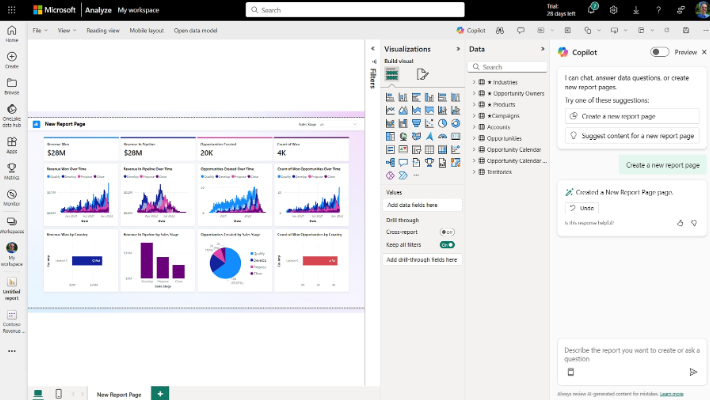Click Copilot button in toolbar
The width and height of the screenshot is (710, 400).
pos(471,30)
